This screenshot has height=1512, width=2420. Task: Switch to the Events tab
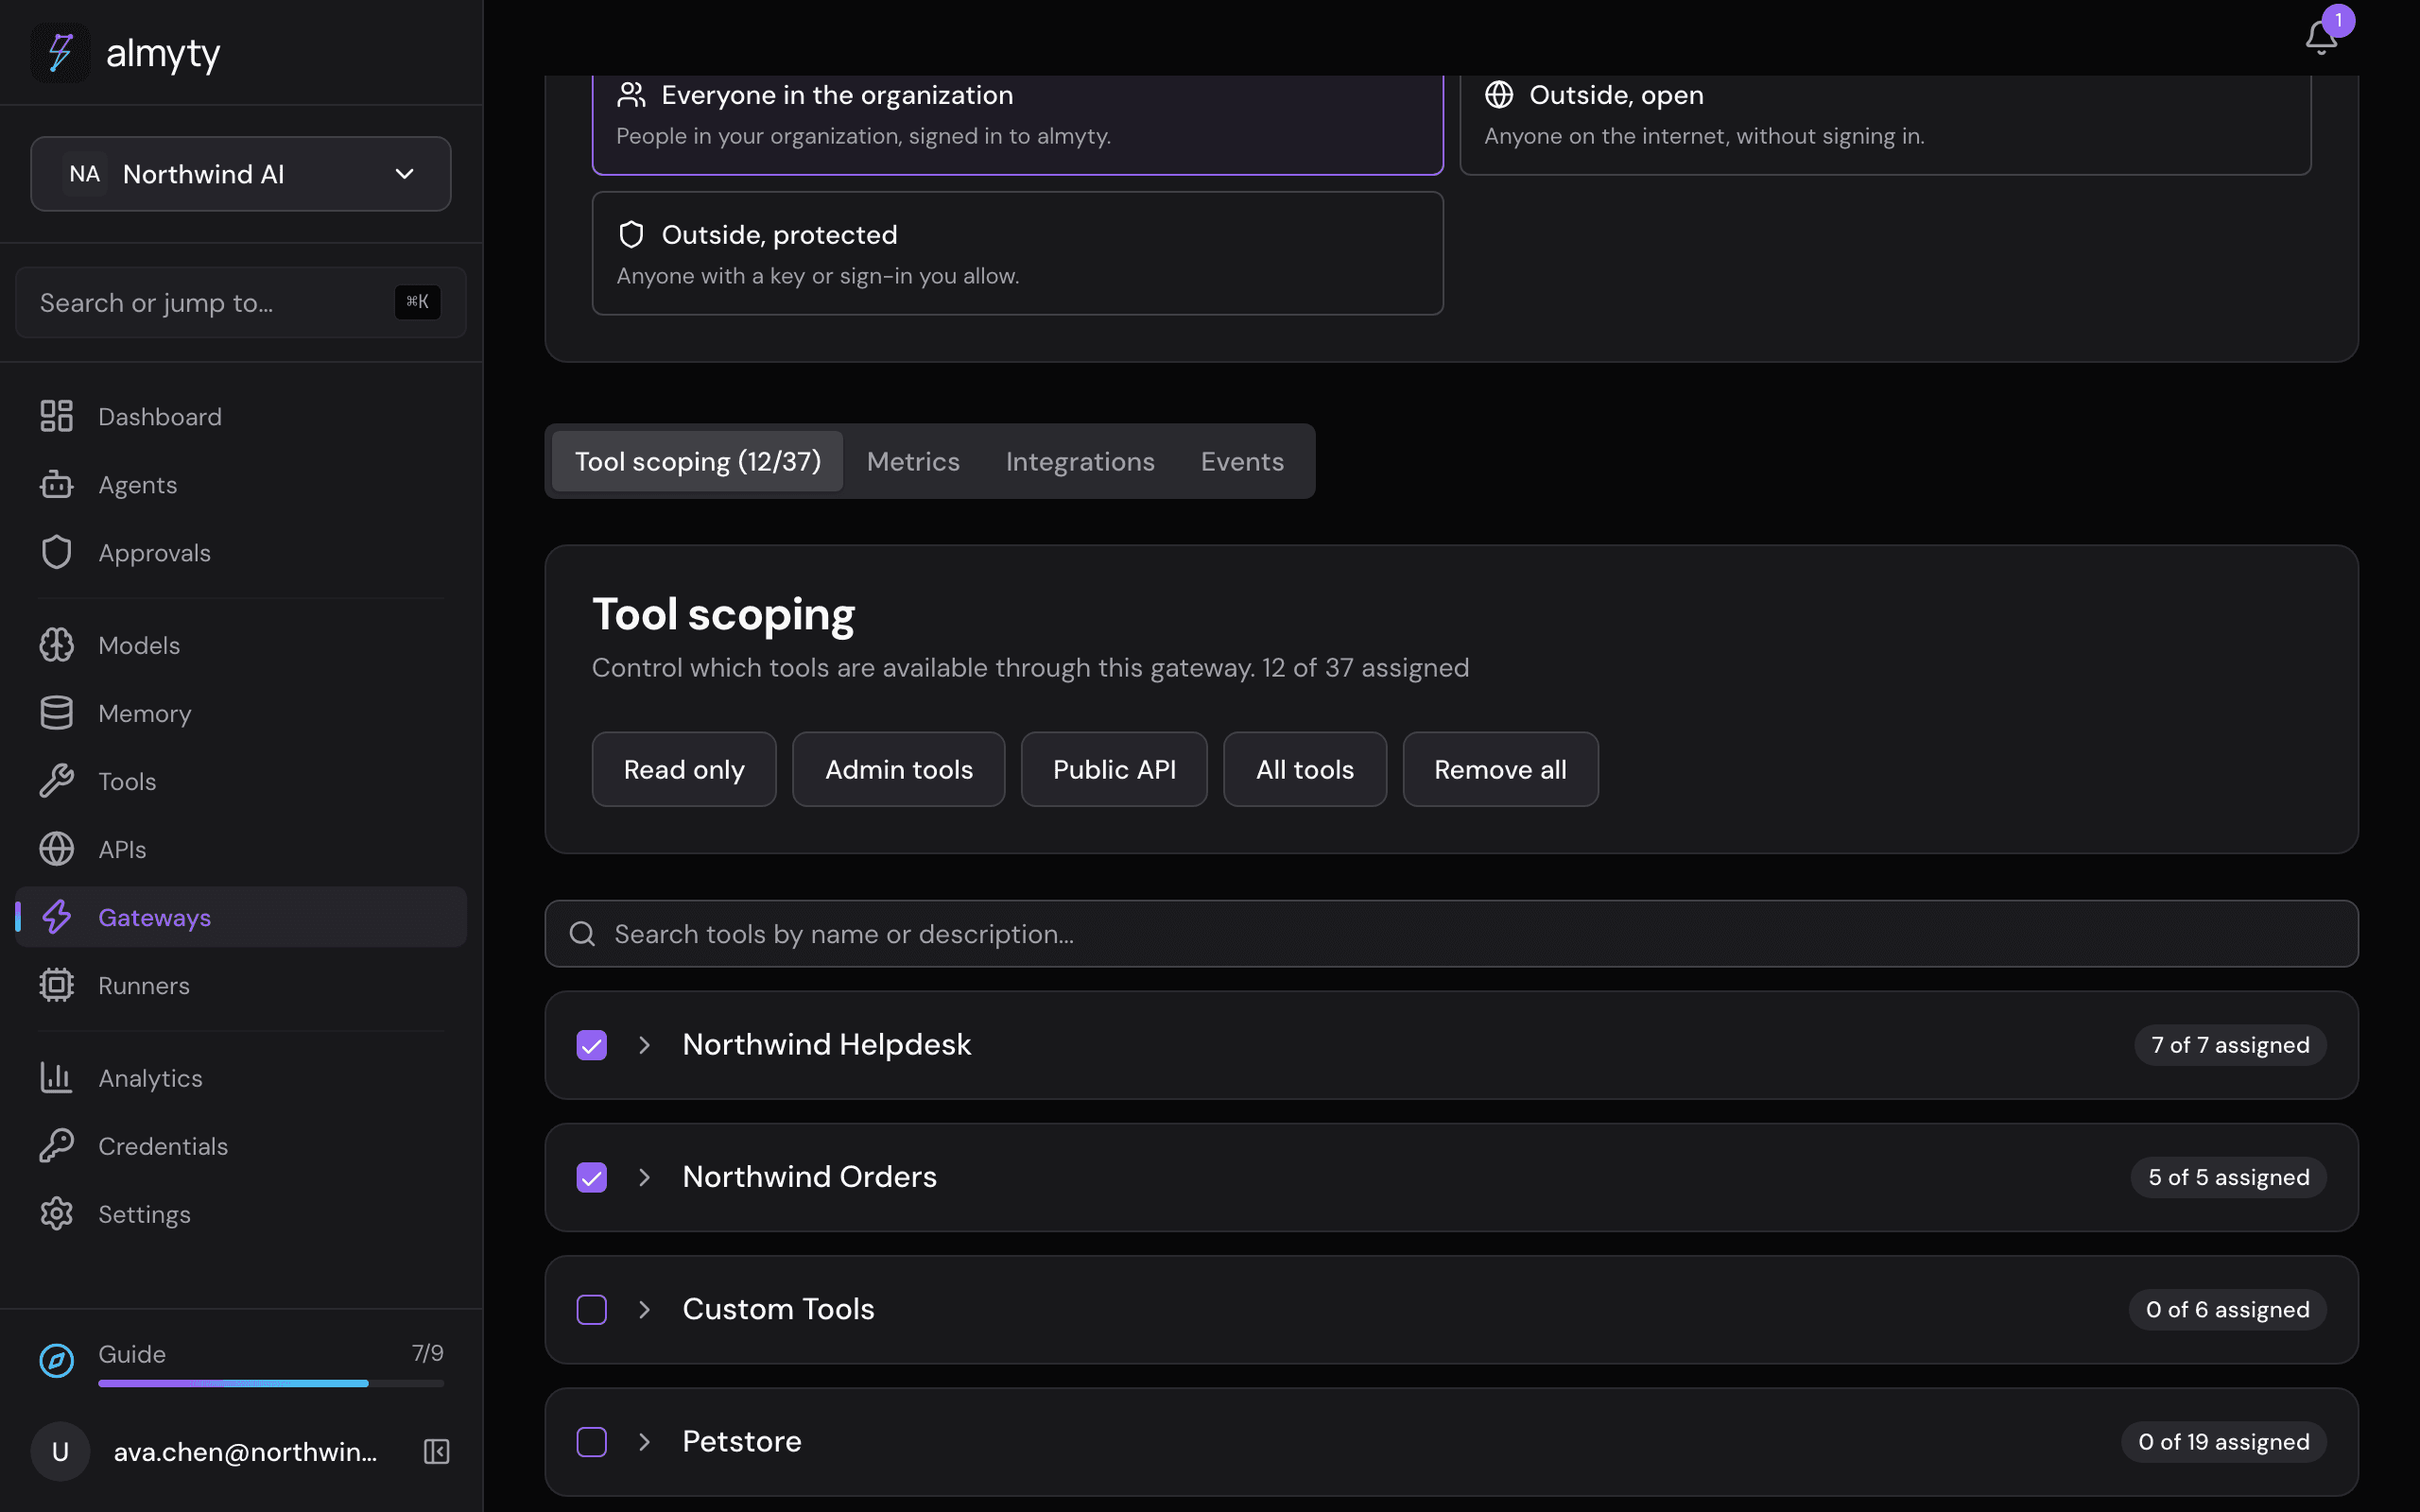tap(1242, 461)
